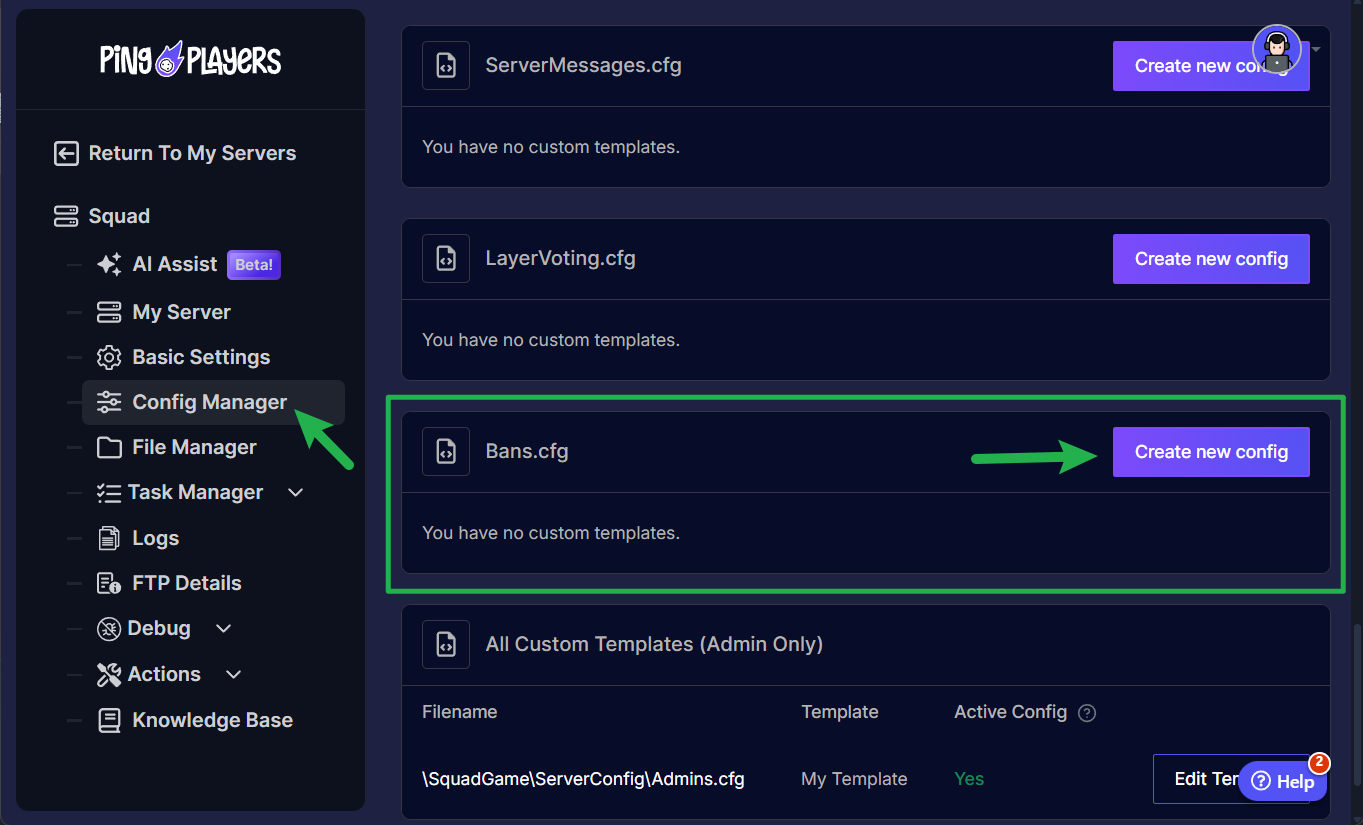
Task: Click the Config Manager sliders icon
Action: 109,402
